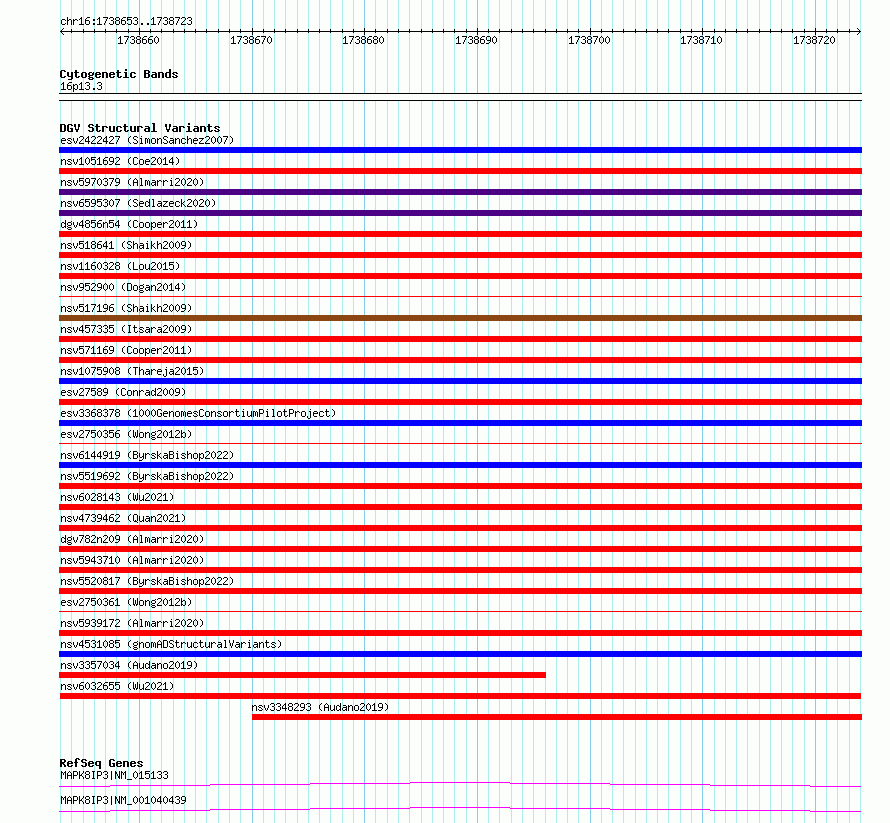
Task: Click ruler position 1738700
Action: (589, 40)
